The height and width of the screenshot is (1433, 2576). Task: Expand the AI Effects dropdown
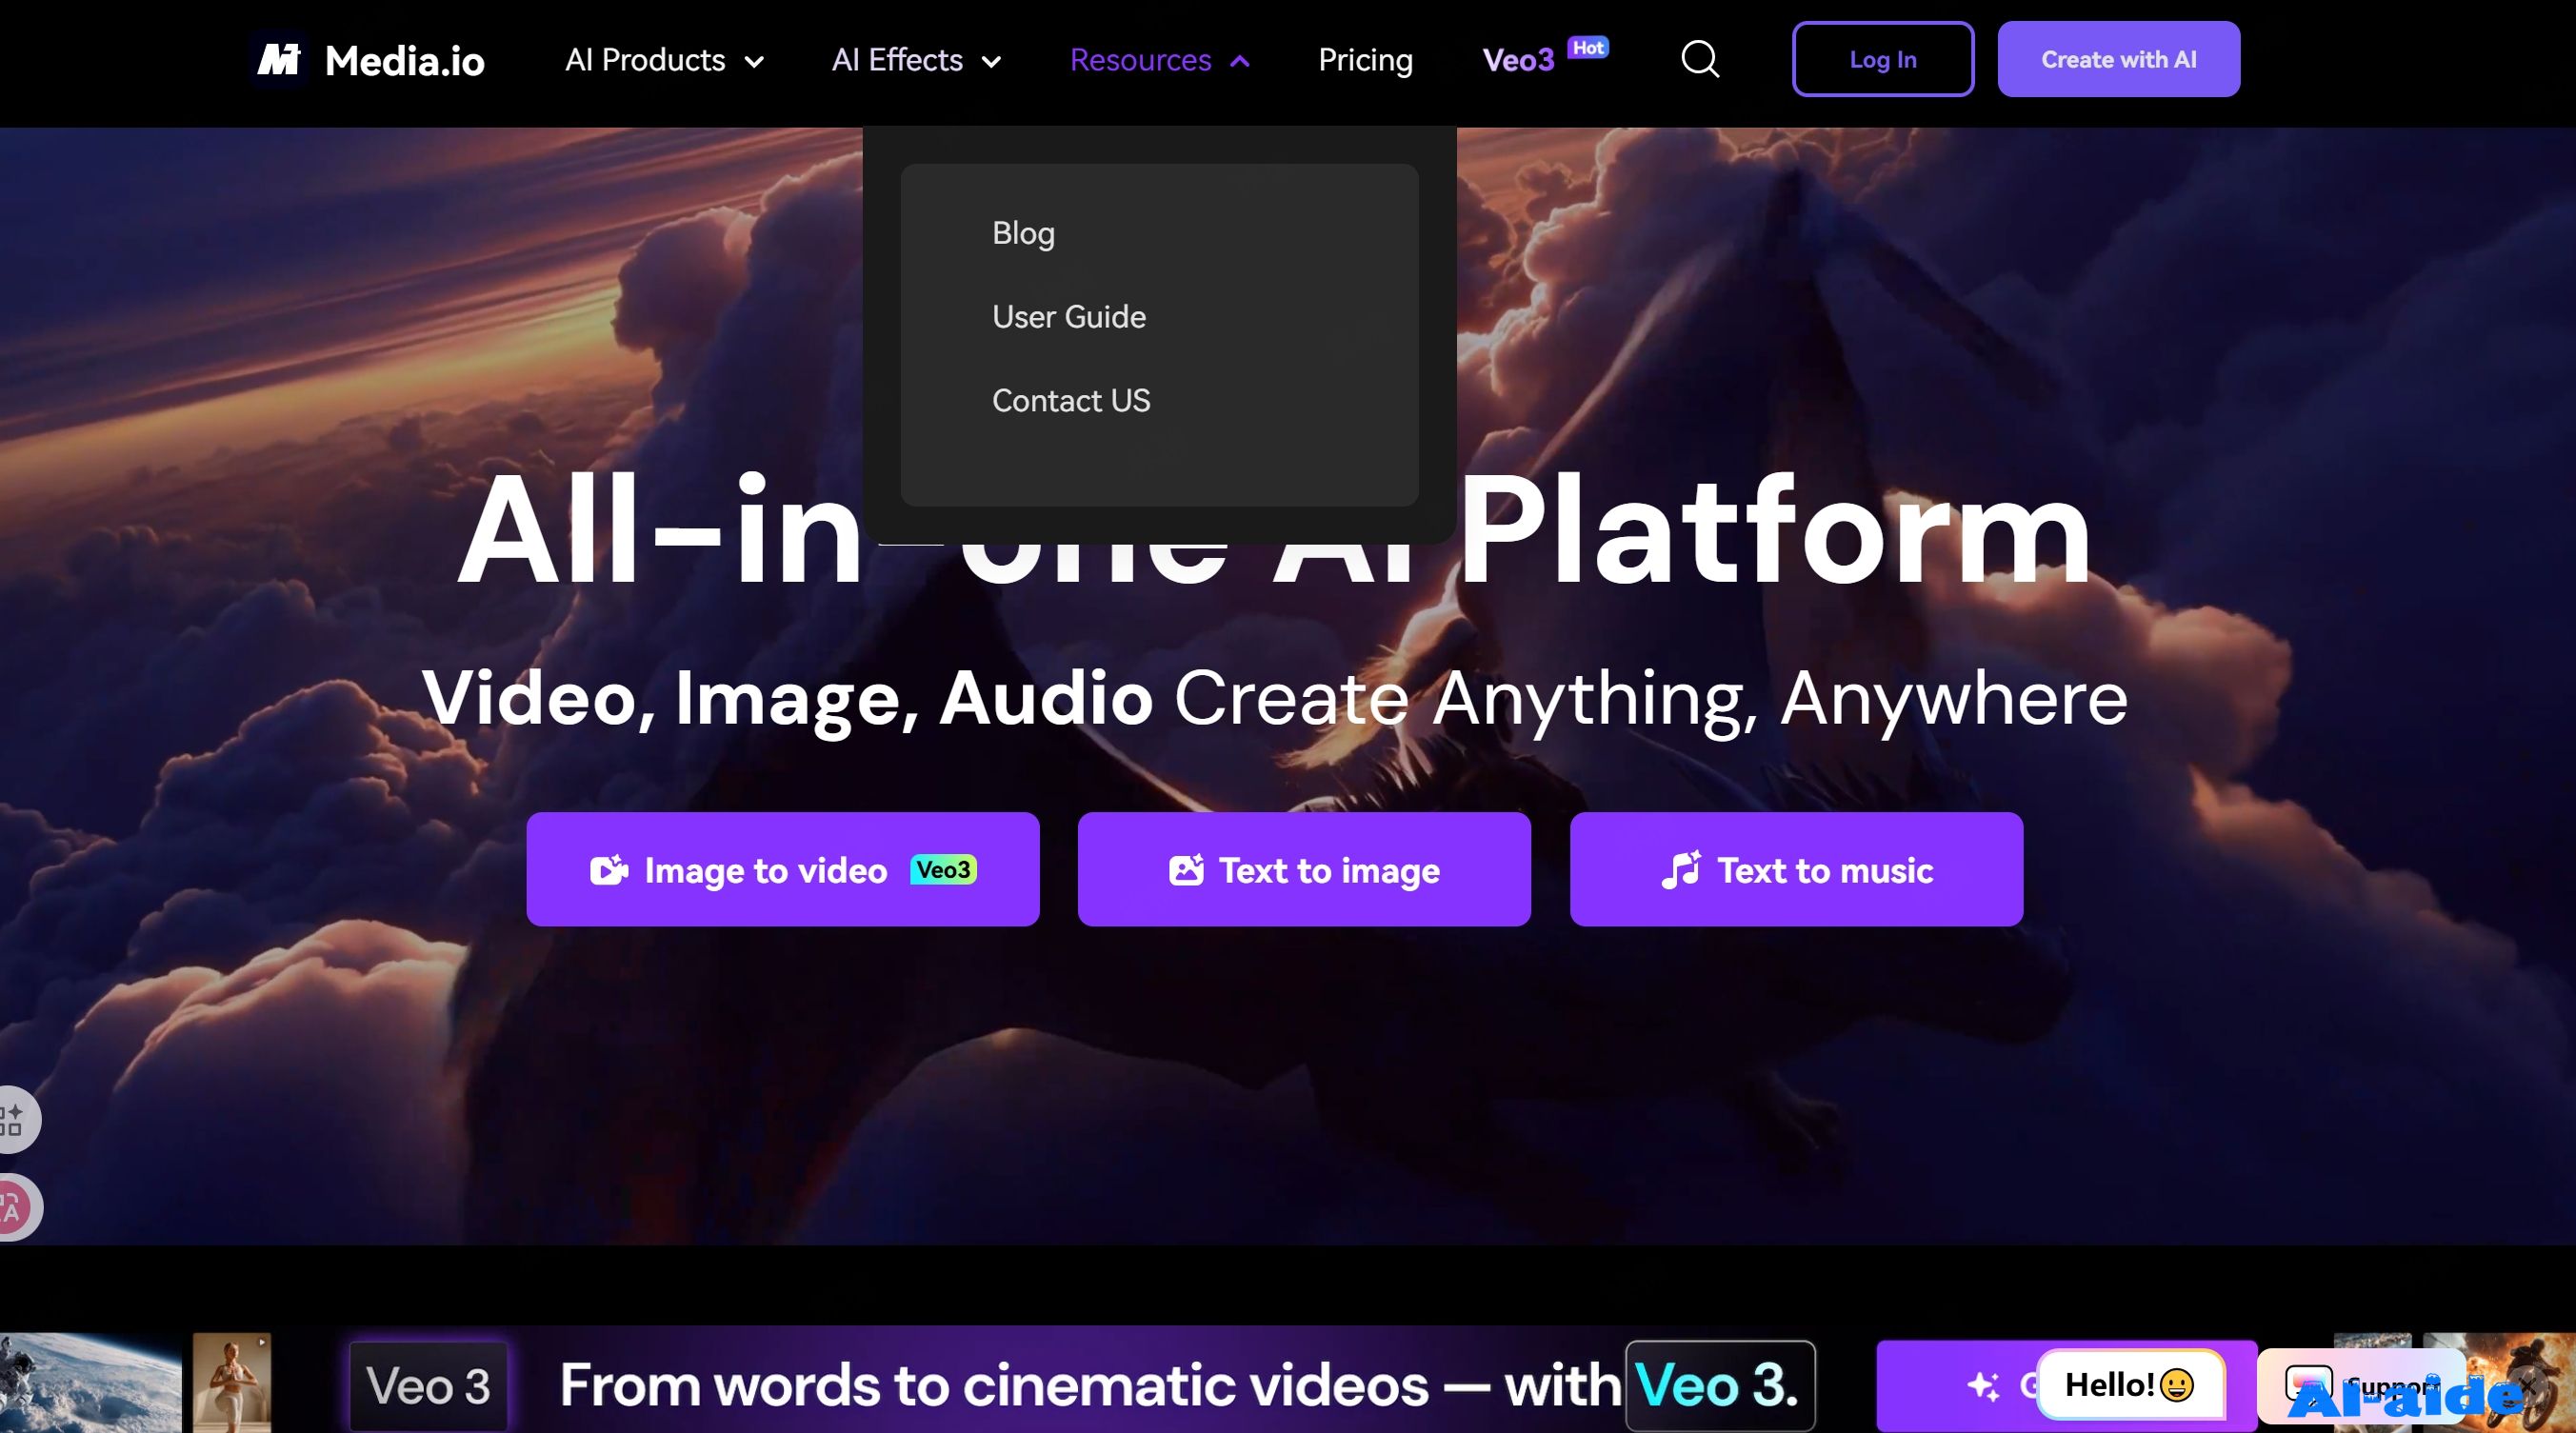pos(916,60)
